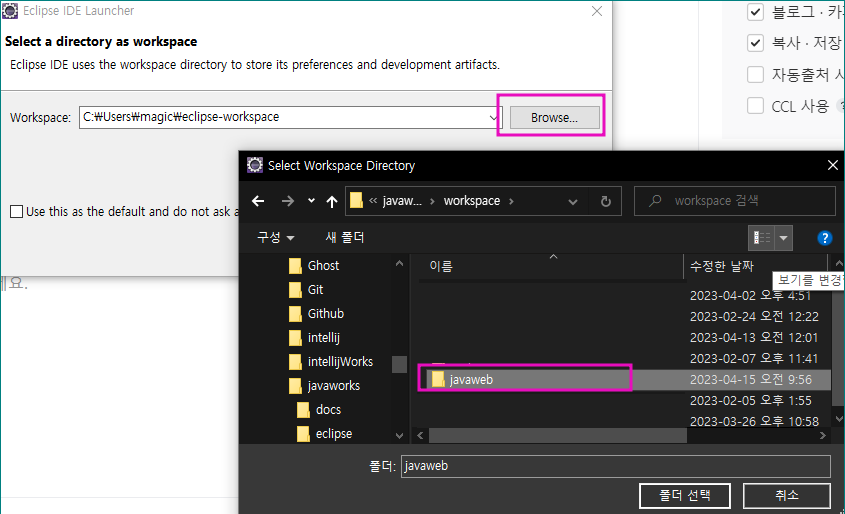Screen dimensions: 845x514
Task: Refresh the workspace folder listing
Action: pos(606,202)
